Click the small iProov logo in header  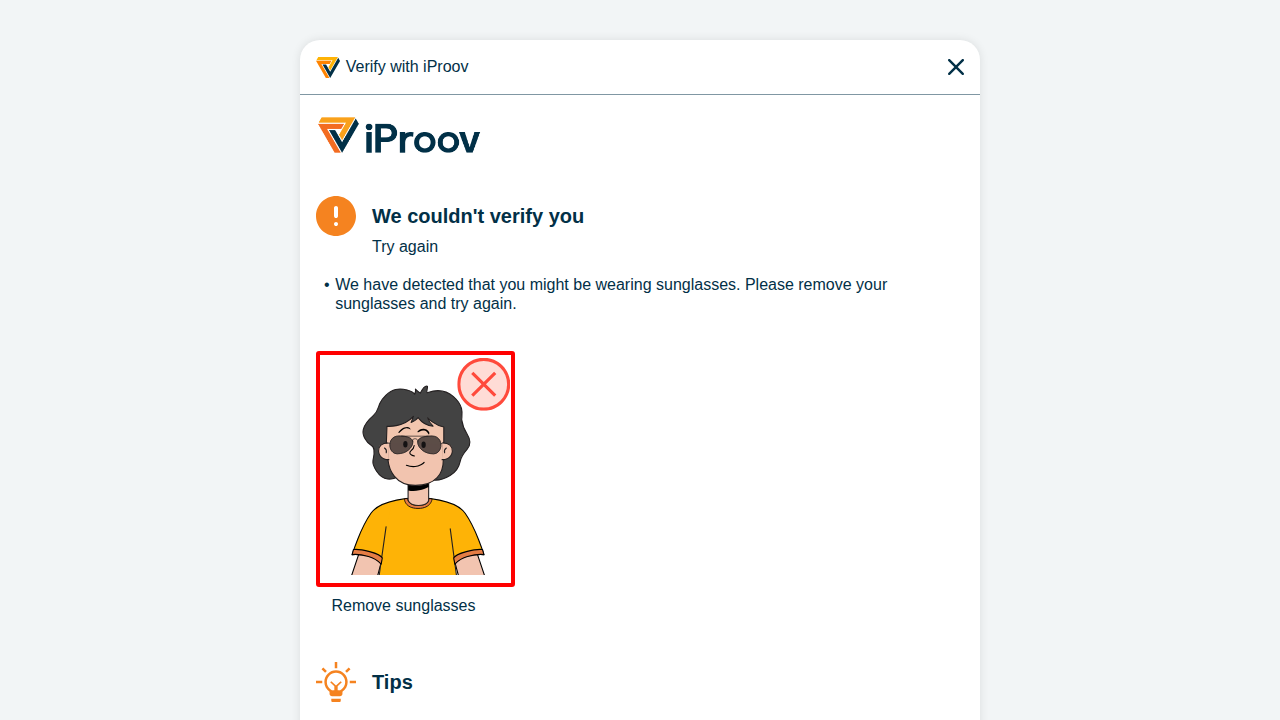coord(328,67)
